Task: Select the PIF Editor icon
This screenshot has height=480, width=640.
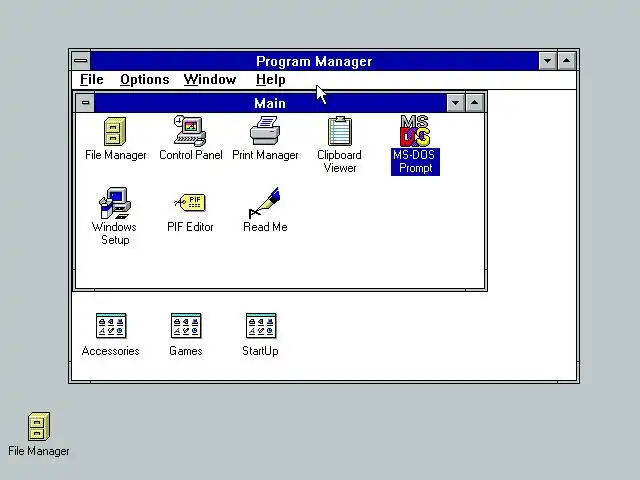Action: (x=190, y=202)
